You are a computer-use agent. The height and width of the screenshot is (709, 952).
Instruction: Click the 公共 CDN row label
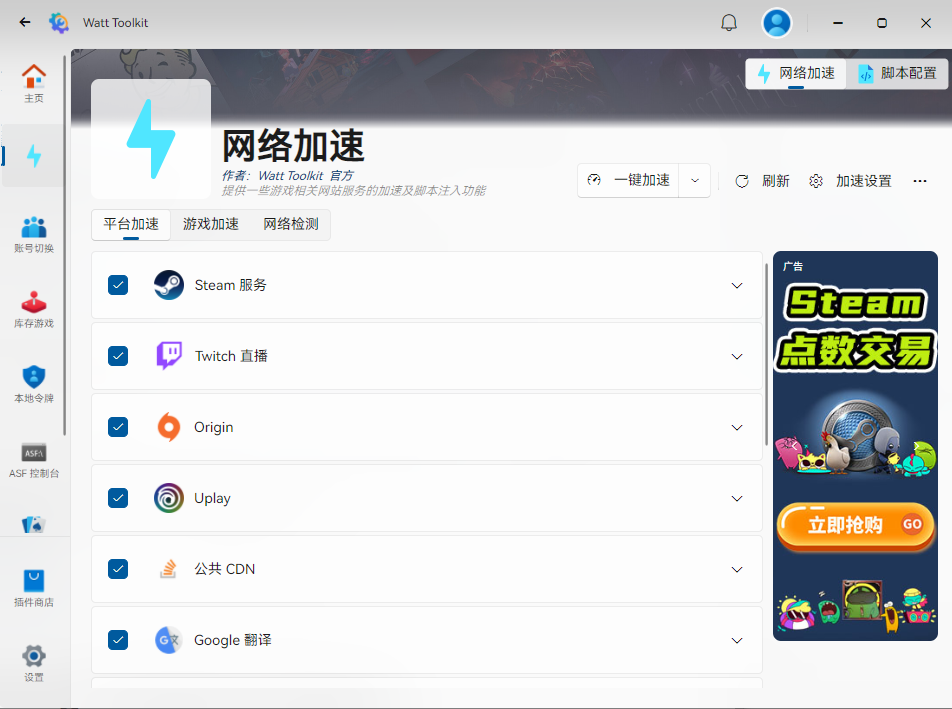(224, 569)
